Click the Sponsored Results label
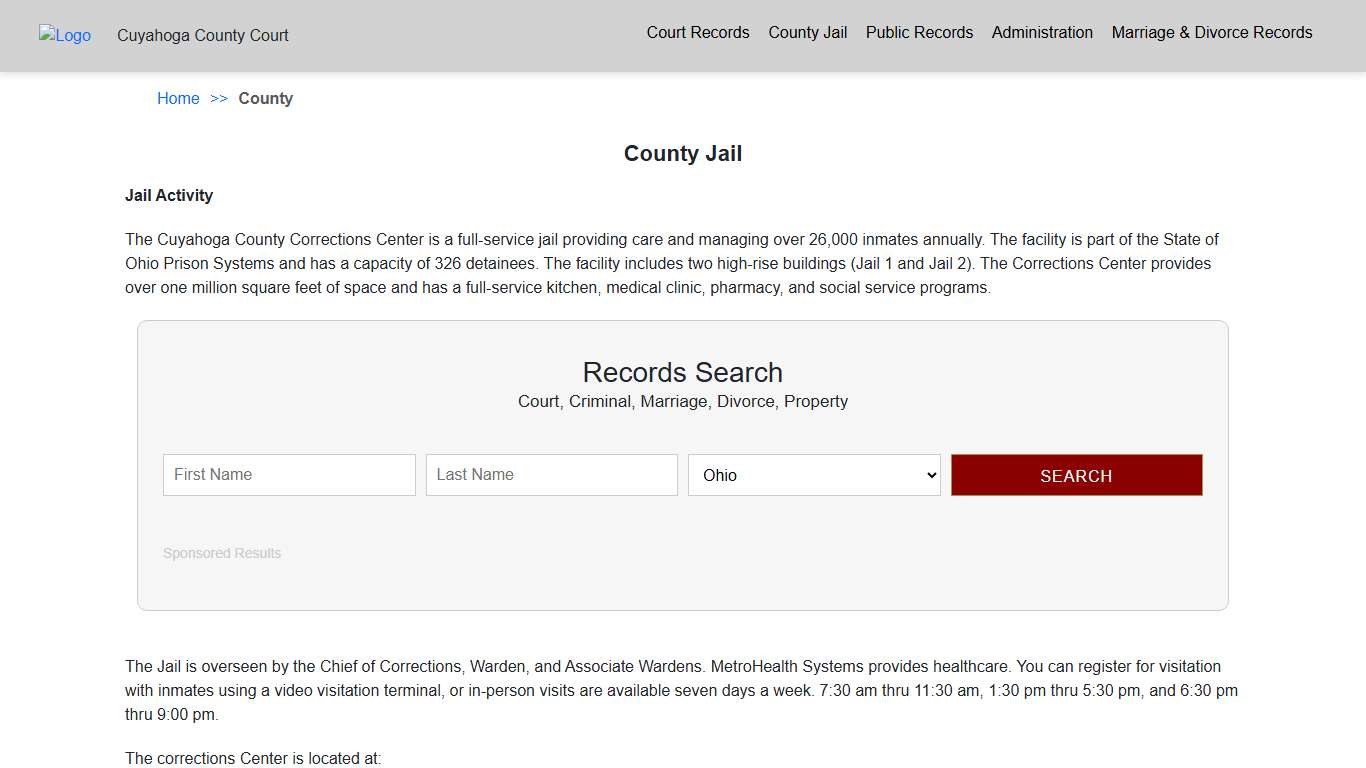Image resolution: width=1366 pixels, height=768 pixels. [x=222, y=553]
